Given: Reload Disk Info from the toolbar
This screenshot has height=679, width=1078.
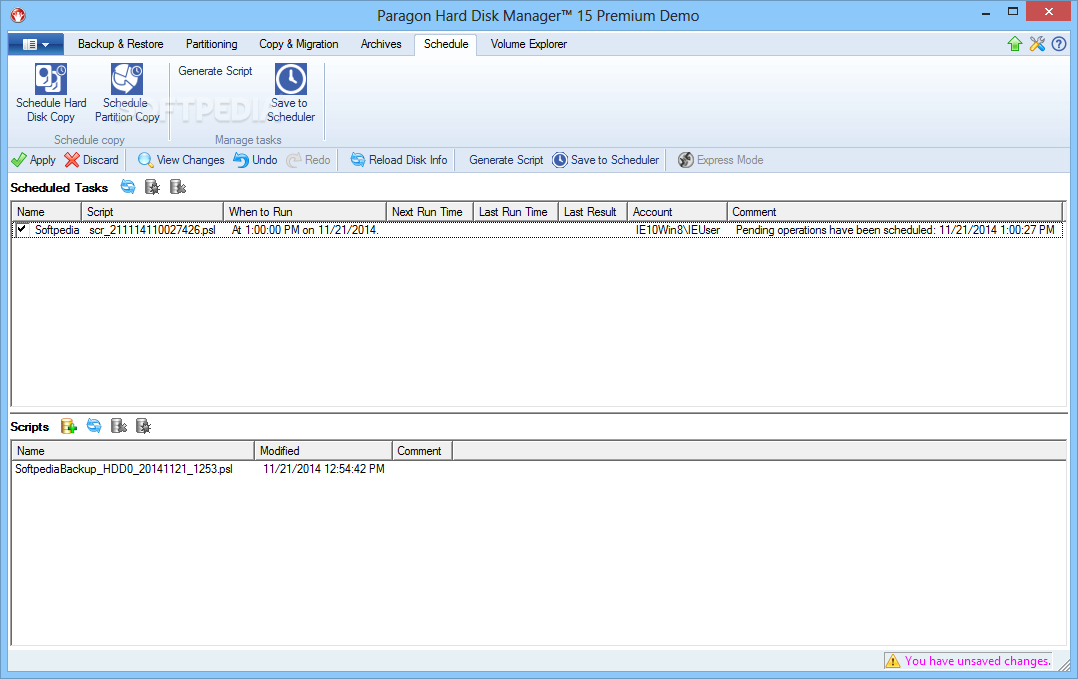Looking at the screenshot, I should pyautogui.click(x=399, y=160).
